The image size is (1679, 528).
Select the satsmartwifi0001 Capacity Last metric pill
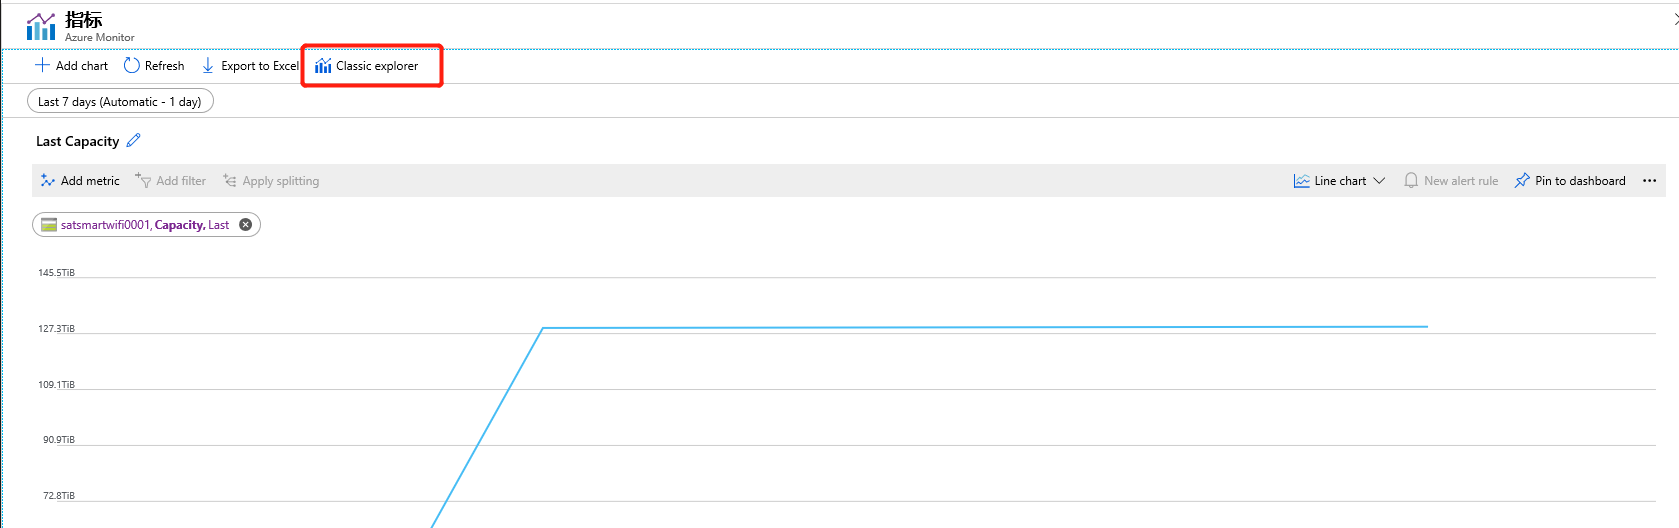tap(145, 225)
